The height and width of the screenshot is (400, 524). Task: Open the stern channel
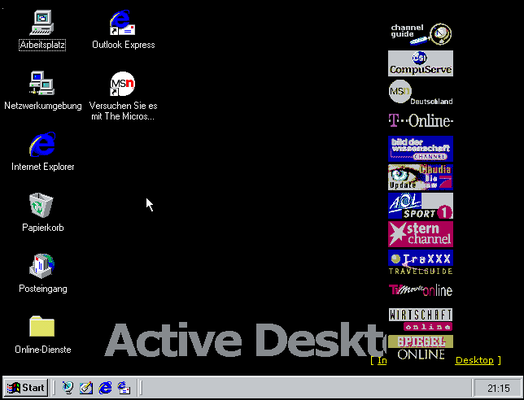421,234
